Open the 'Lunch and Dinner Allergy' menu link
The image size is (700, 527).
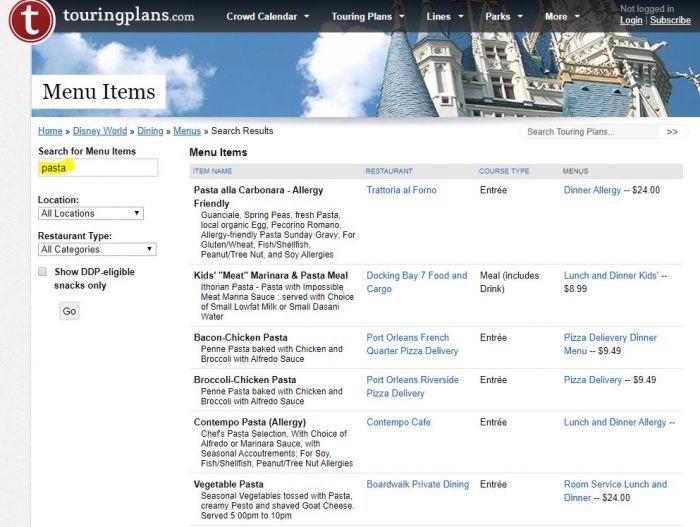pyautogui.click(x=615, y=422)
